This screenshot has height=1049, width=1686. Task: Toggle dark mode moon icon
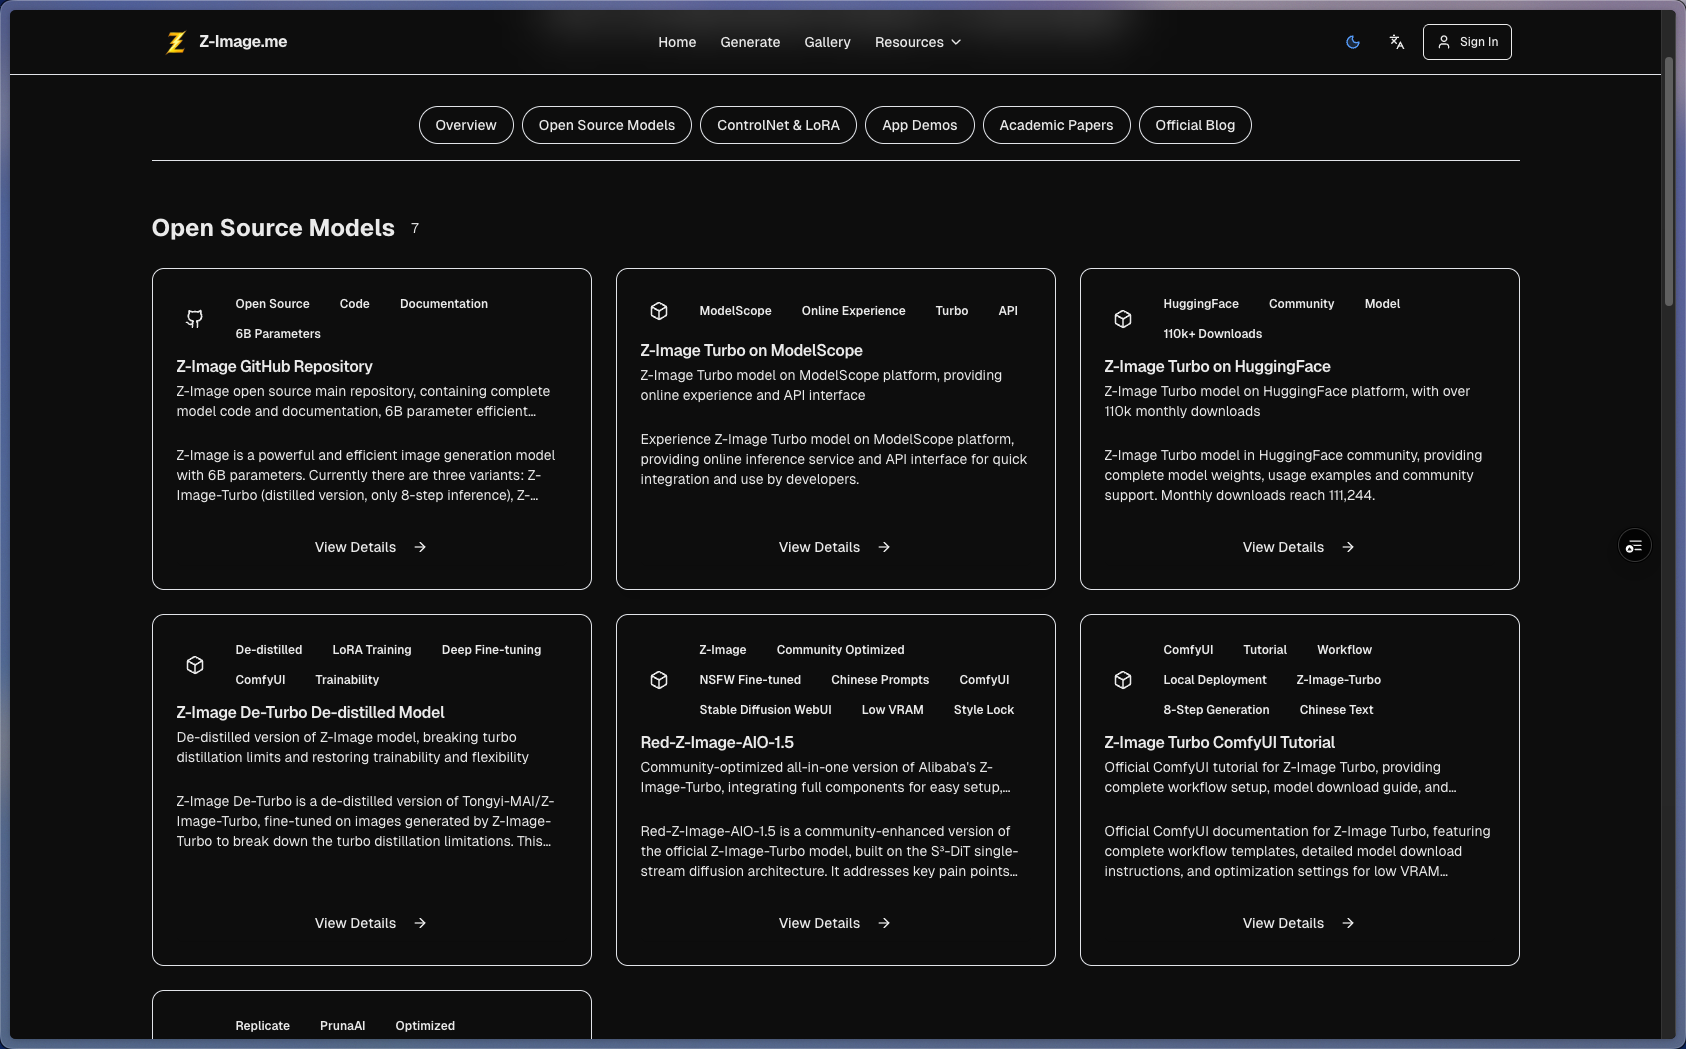click(1353, 42)
